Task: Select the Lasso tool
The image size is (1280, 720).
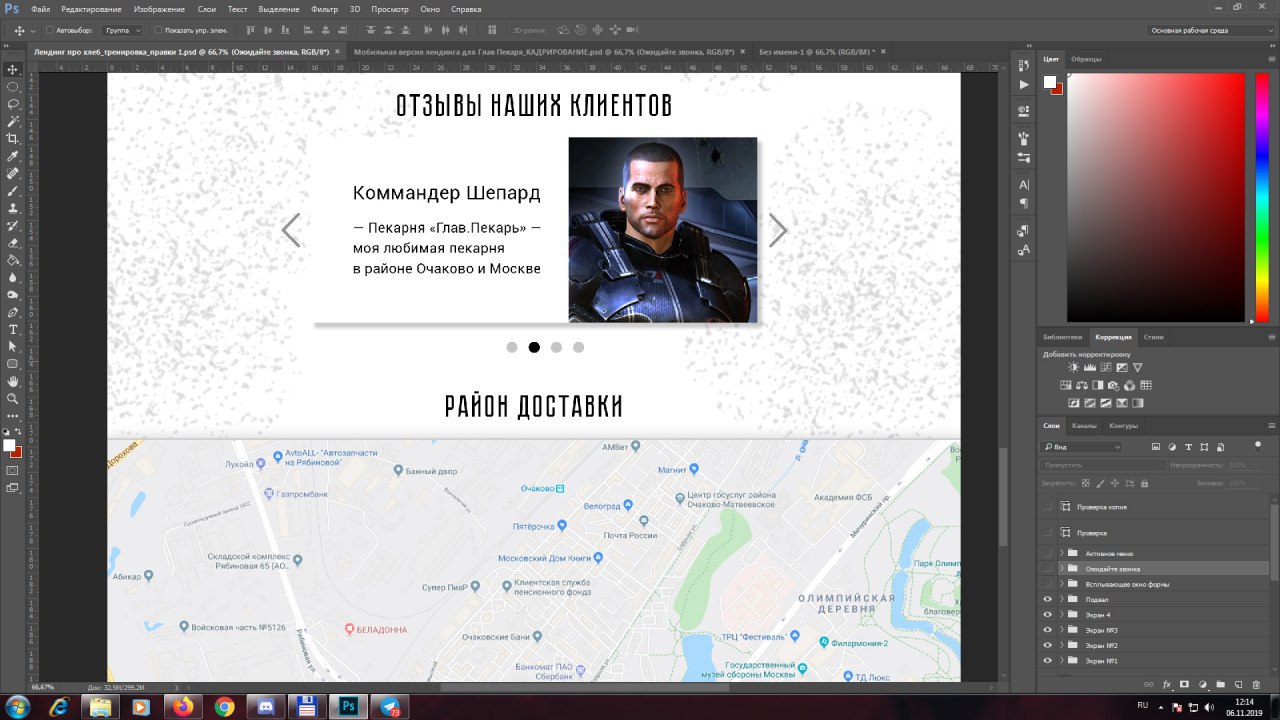Action: [x=13, y=104]
